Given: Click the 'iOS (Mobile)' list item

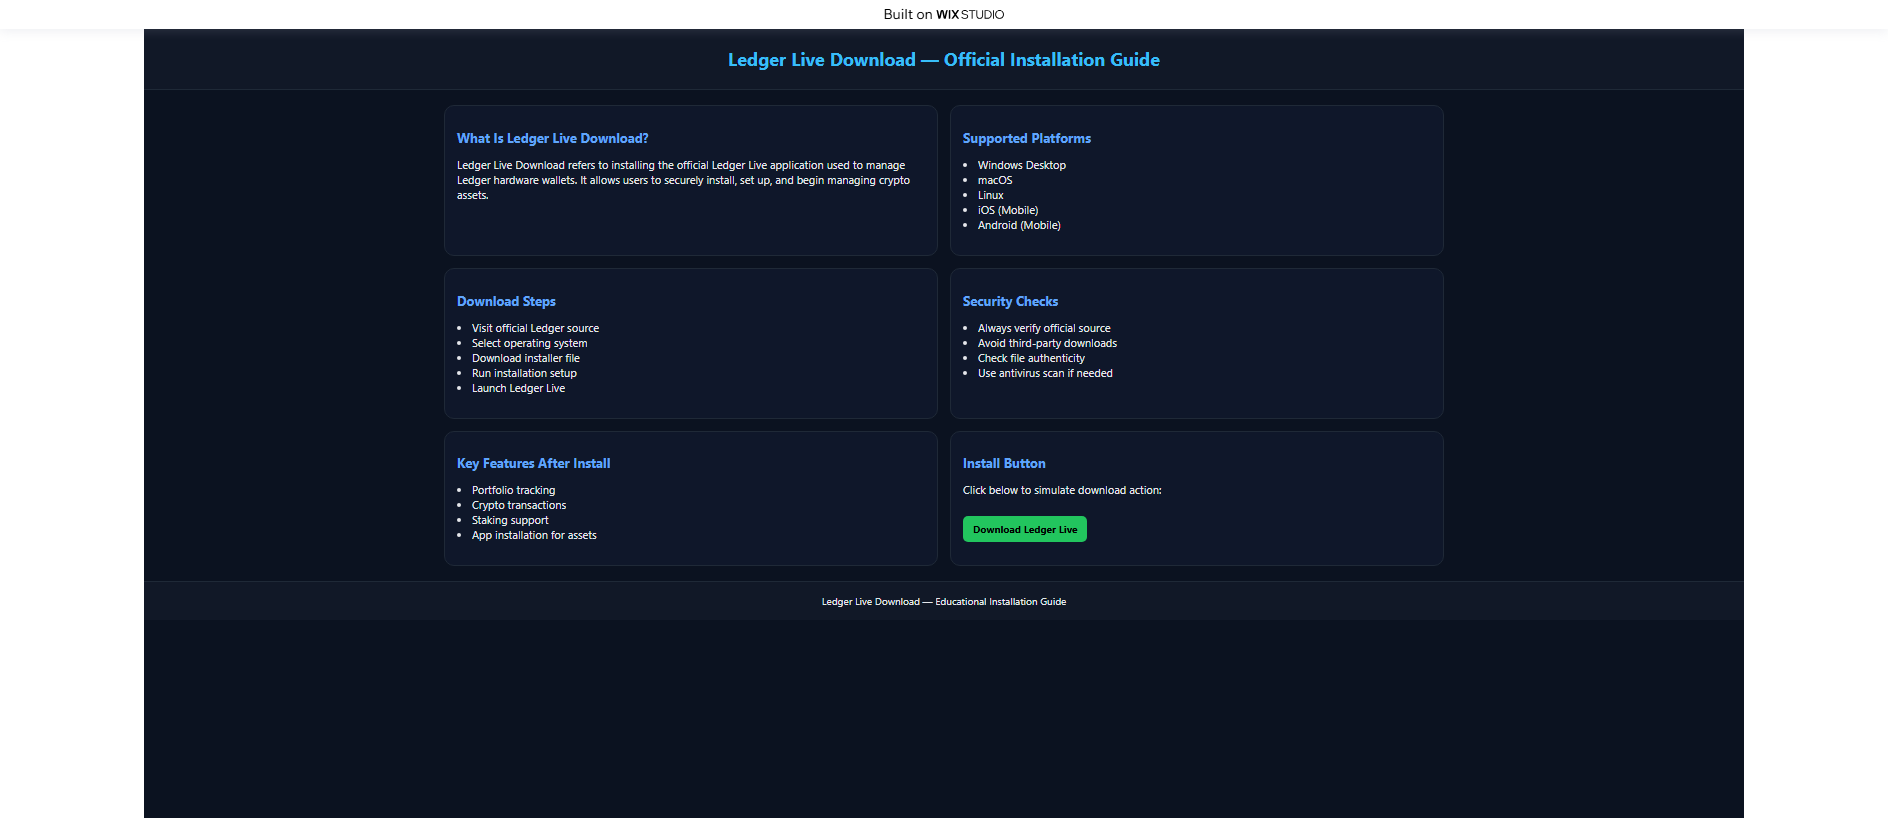Looking at the screenshot, I should [1008, 210].
